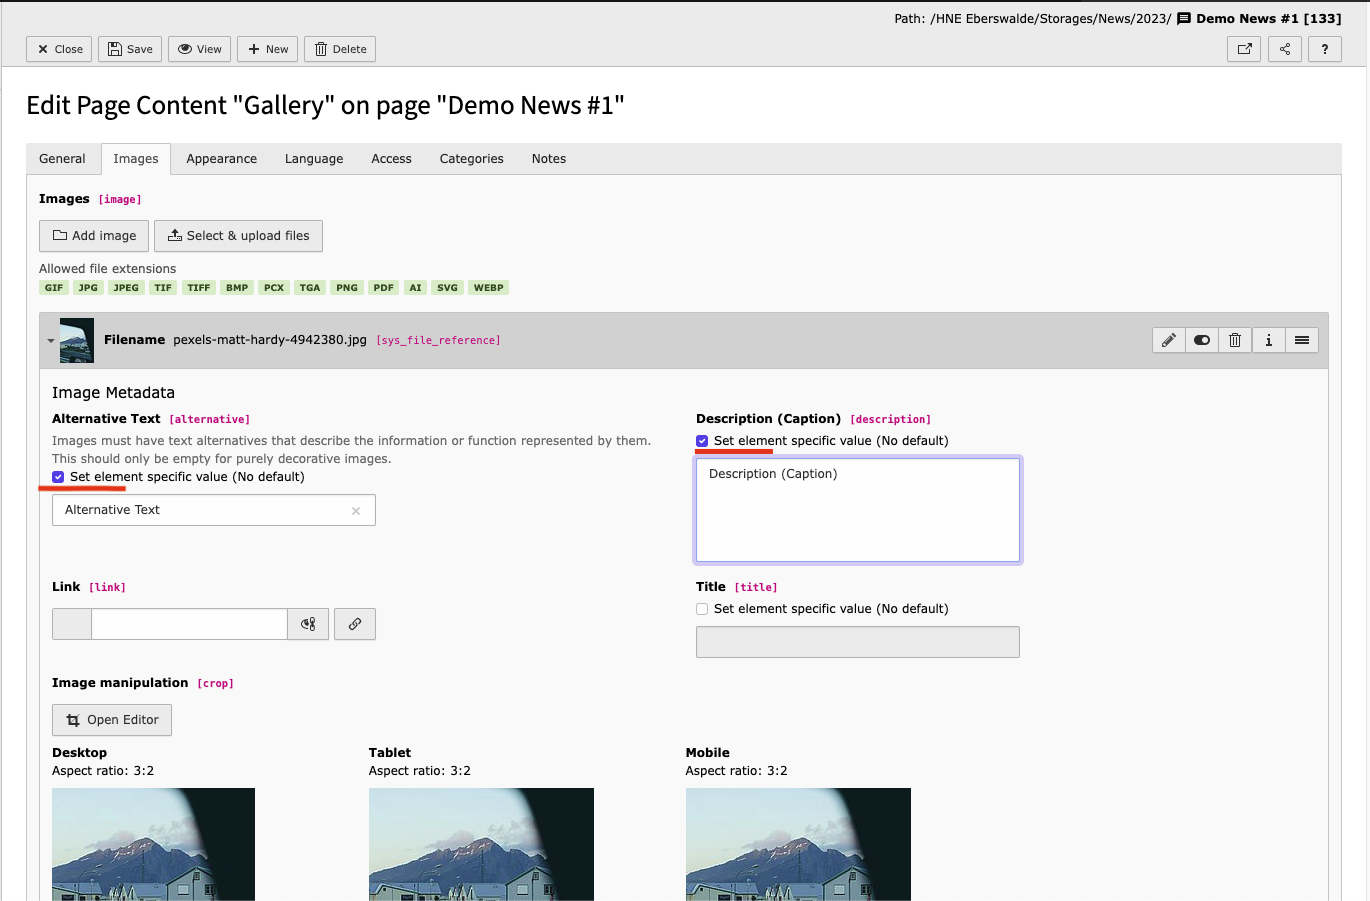Click the pencil edit icon for image
The height and width of the screenshot is (901, 1370).
pyautogui.click(x=1168, y=340)
